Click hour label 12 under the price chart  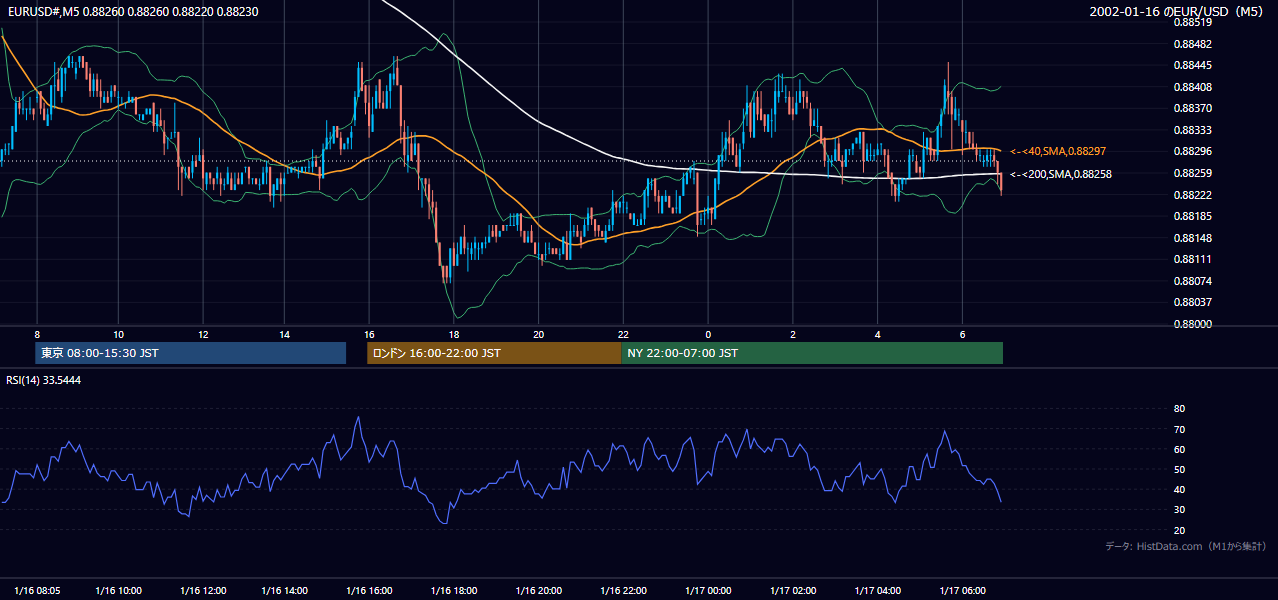pyautogui.click(x=202, y=334)
